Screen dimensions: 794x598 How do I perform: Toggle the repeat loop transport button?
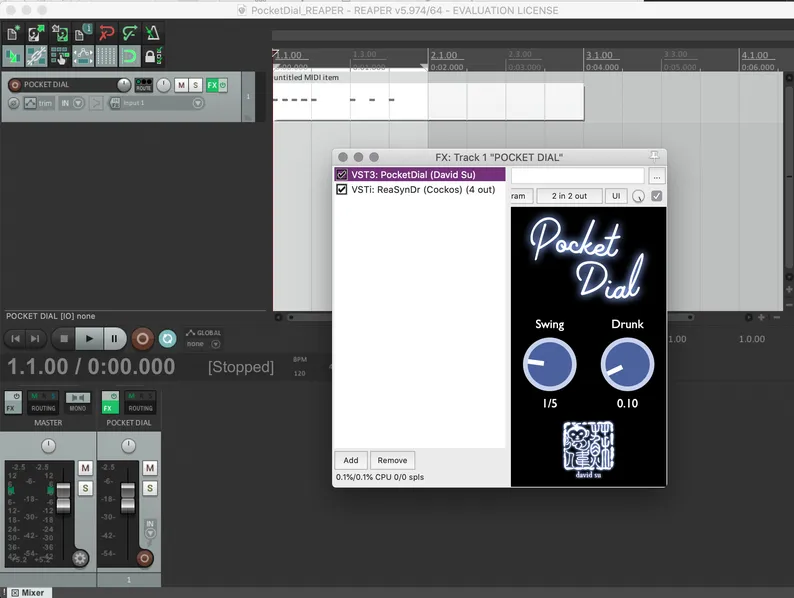(168, 339)
